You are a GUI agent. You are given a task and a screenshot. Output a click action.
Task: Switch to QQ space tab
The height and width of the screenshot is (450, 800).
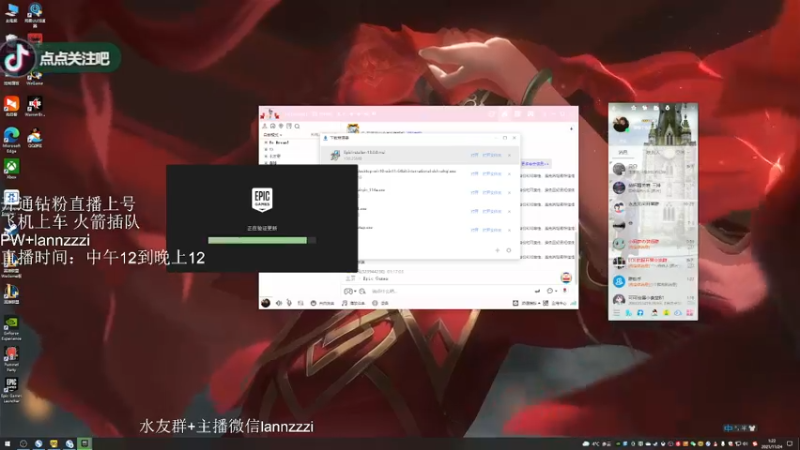tap(680, 152)
